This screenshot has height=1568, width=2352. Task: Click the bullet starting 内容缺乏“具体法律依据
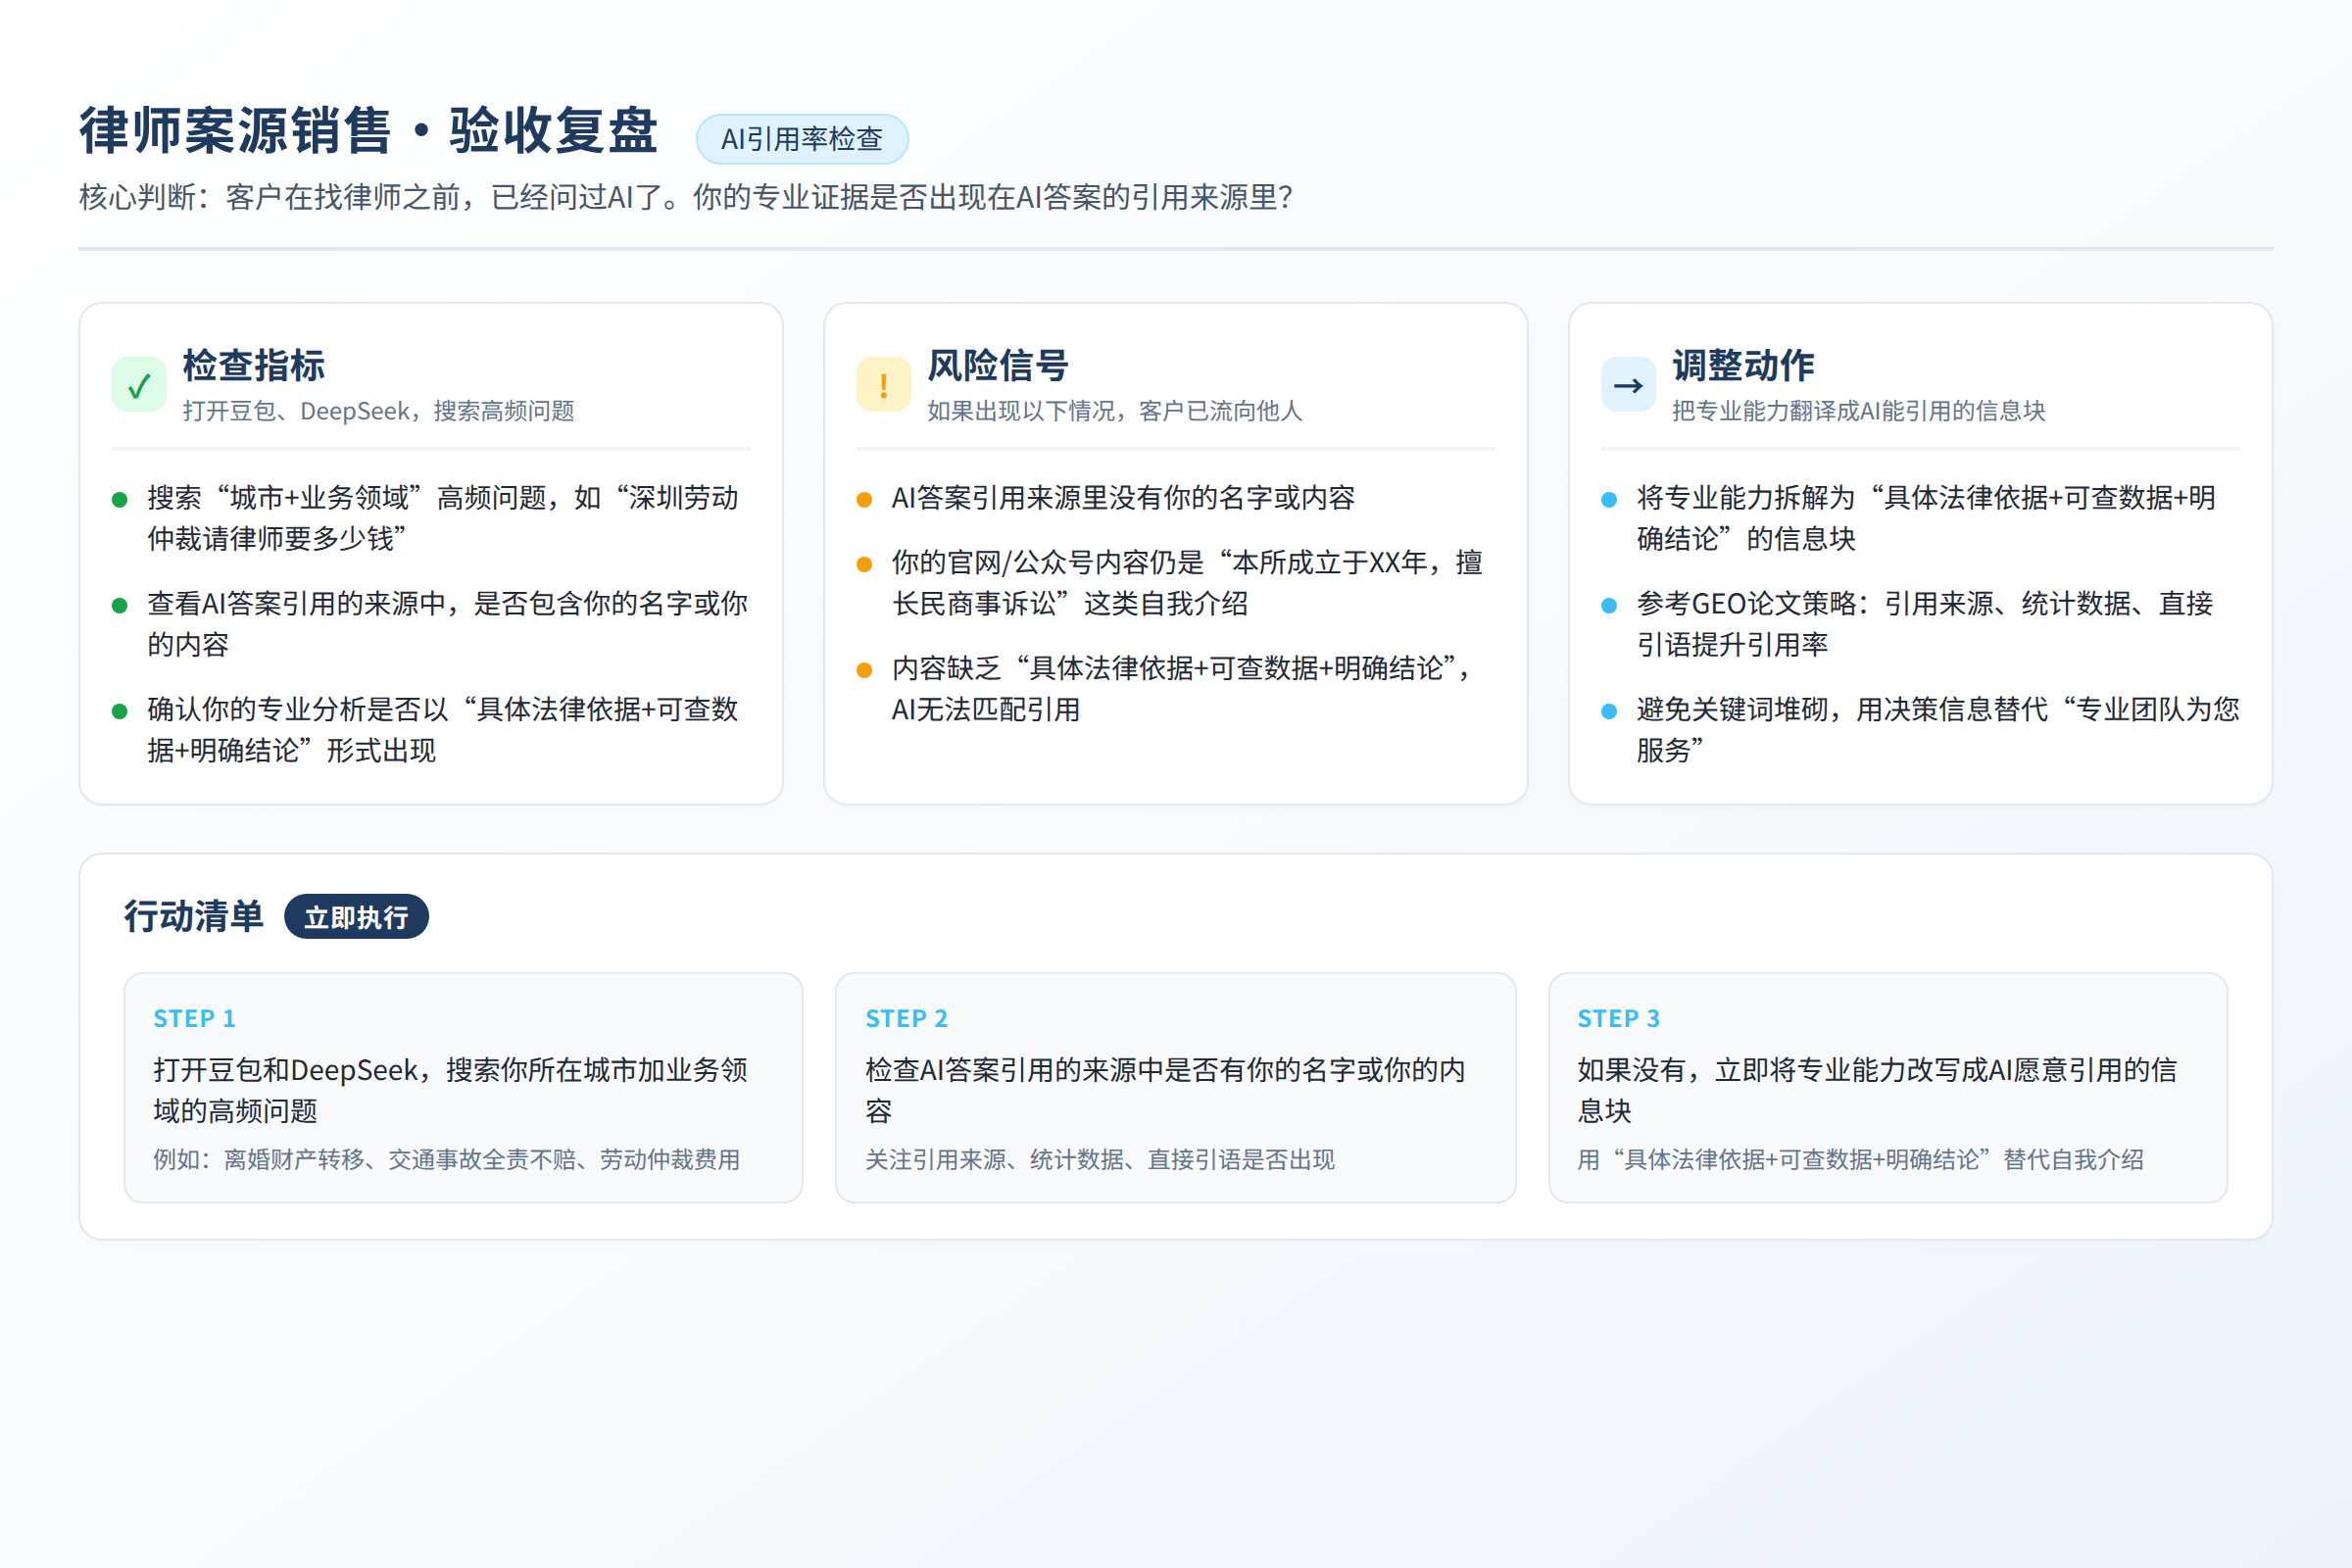(1183, 689)
